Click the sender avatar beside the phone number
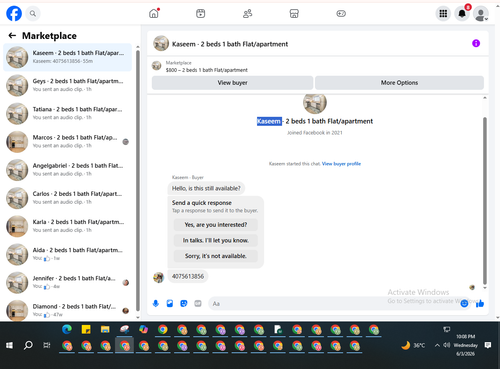The width and height of the screenshot is (500, 369). tap(159, 277)
